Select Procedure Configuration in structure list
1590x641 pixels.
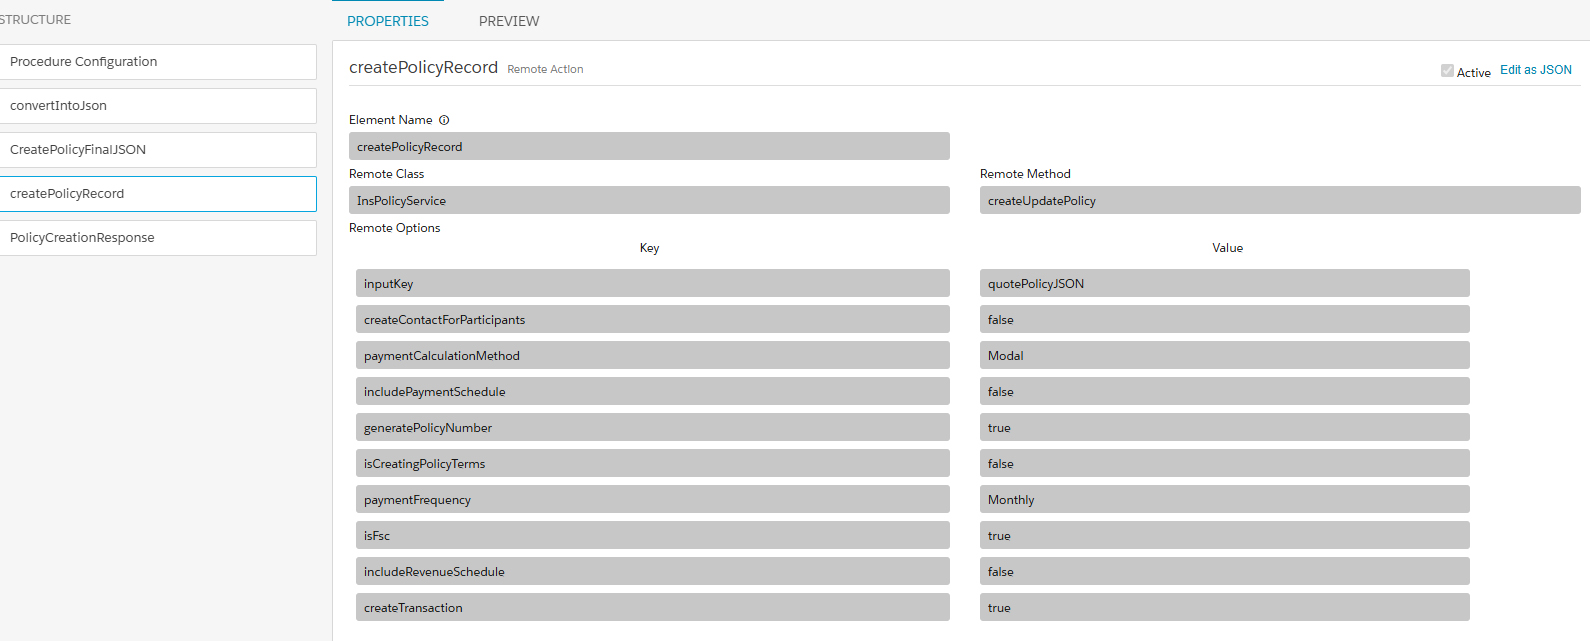coord(158,62)
